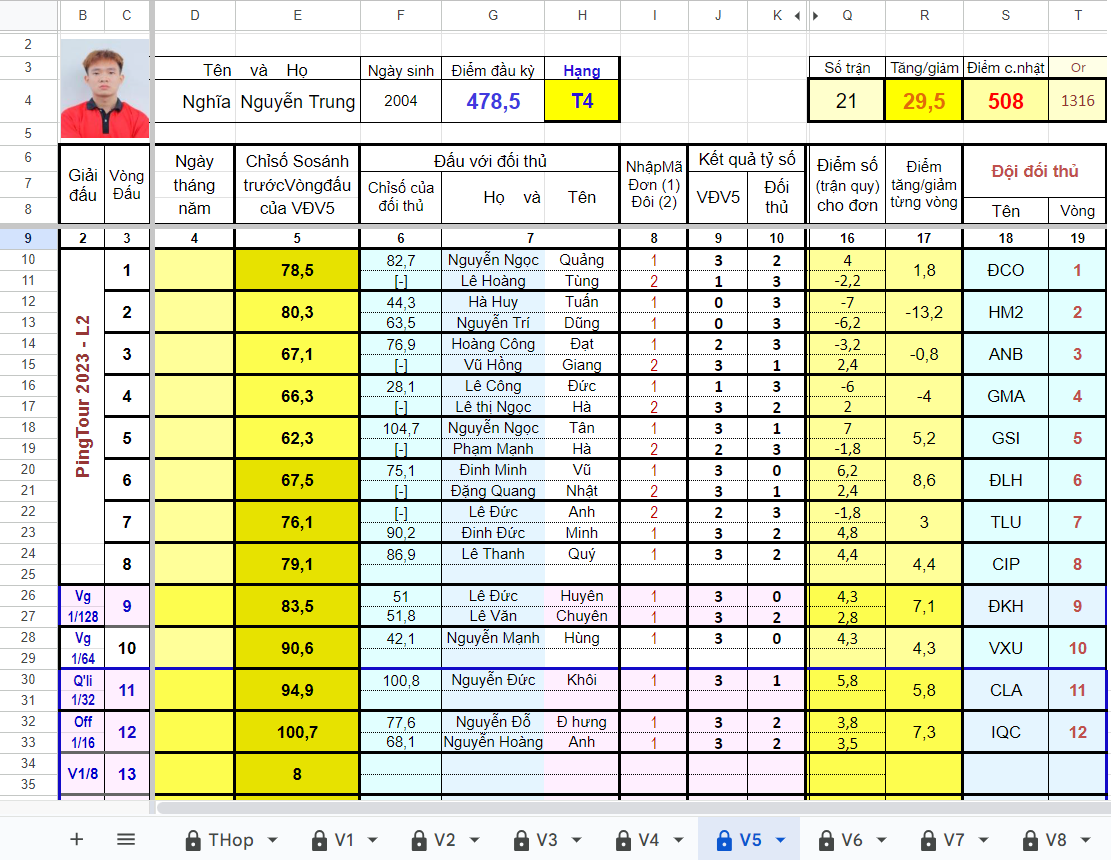Click the add sheet plus icon

pos(77,839)
